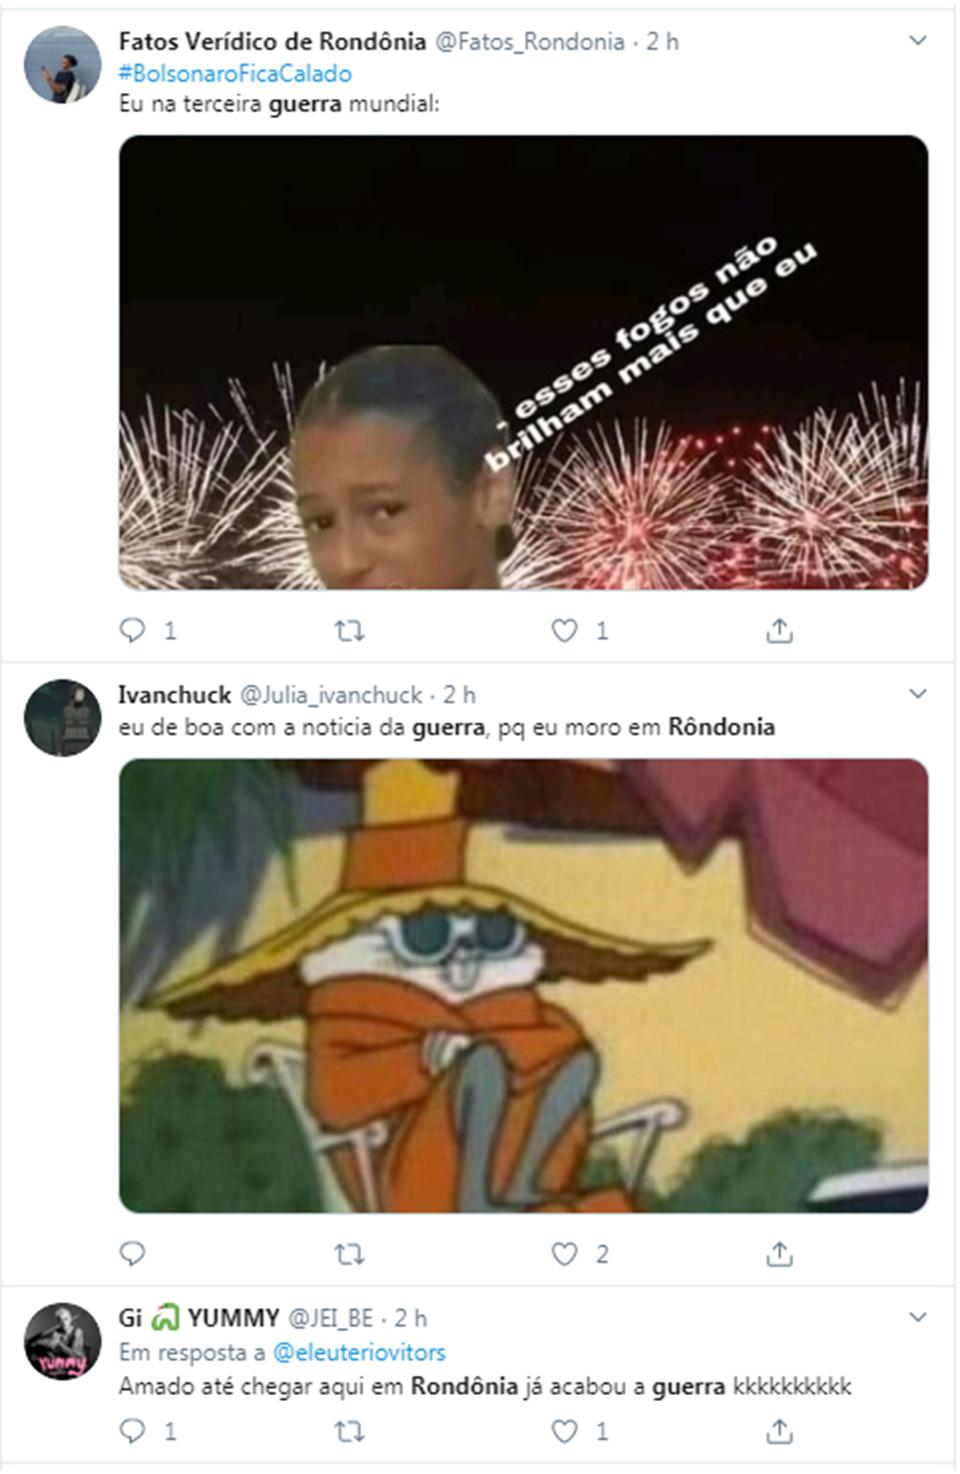The image size is (960, 1474).
Task: Open options chevron on Fatos Verídico tweet
Action: (x=917, y=41)
